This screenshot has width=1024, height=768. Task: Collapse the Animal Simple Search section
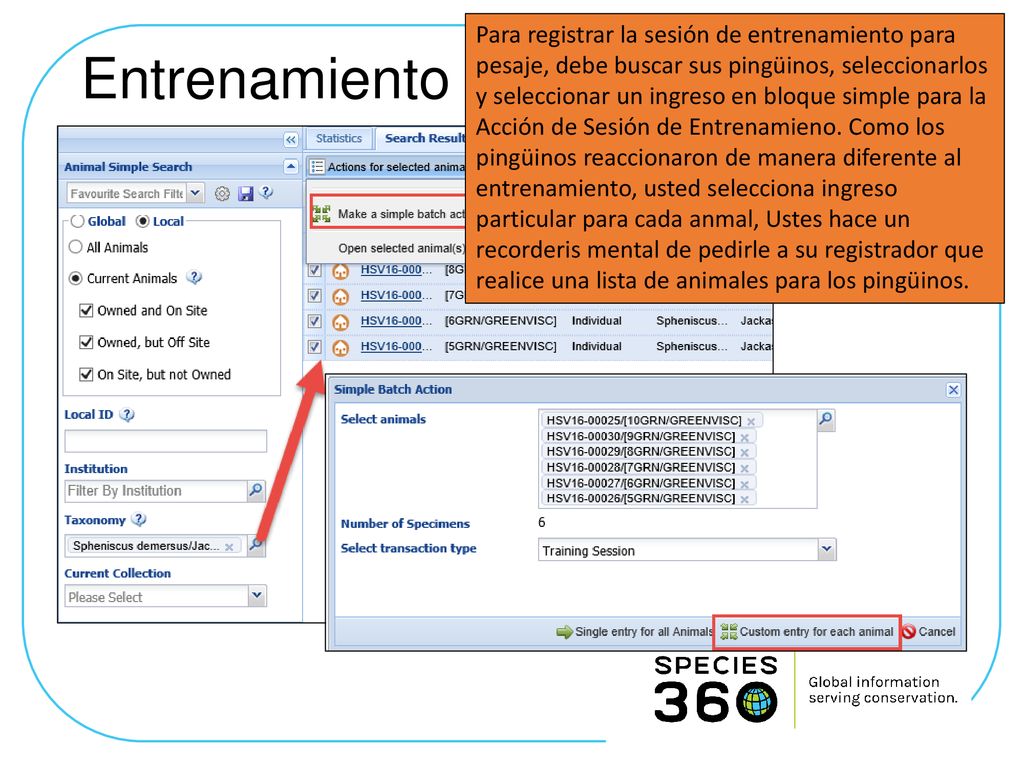291,167
